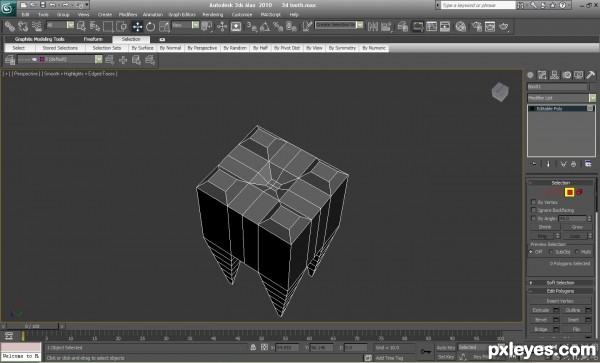The image size is (600, 363).
Task: Collapse the Selection rollout header
Action: 560,183
